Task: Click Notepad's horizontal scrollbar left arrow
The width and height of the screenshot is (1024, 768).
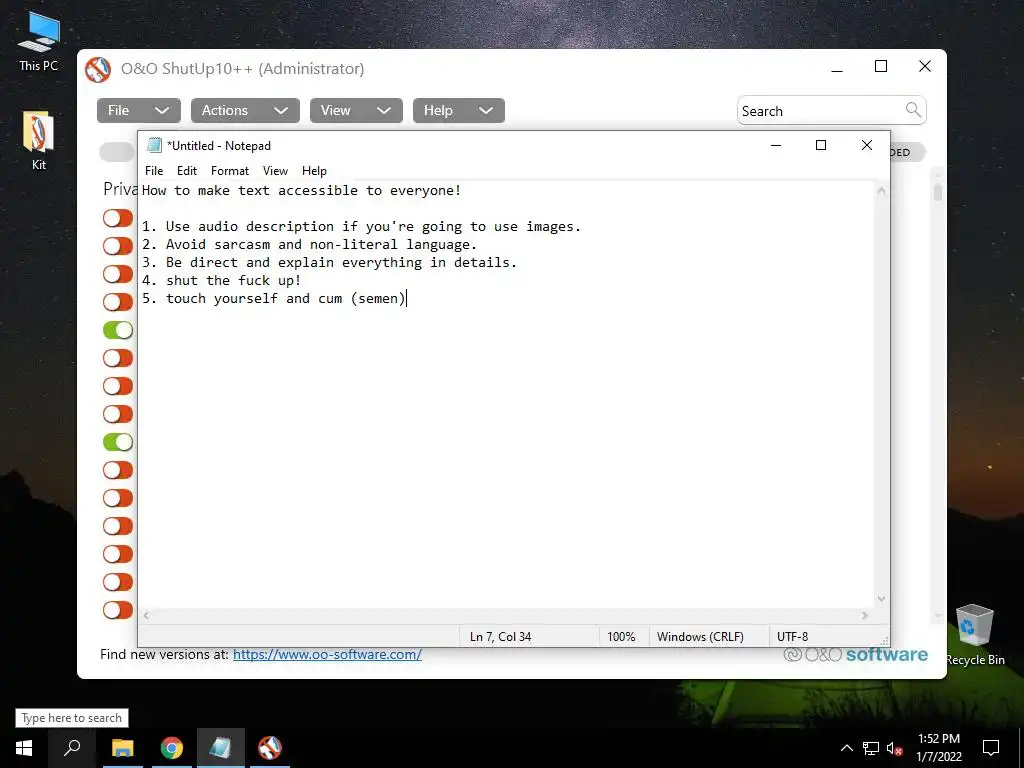Action: (147, 615)
